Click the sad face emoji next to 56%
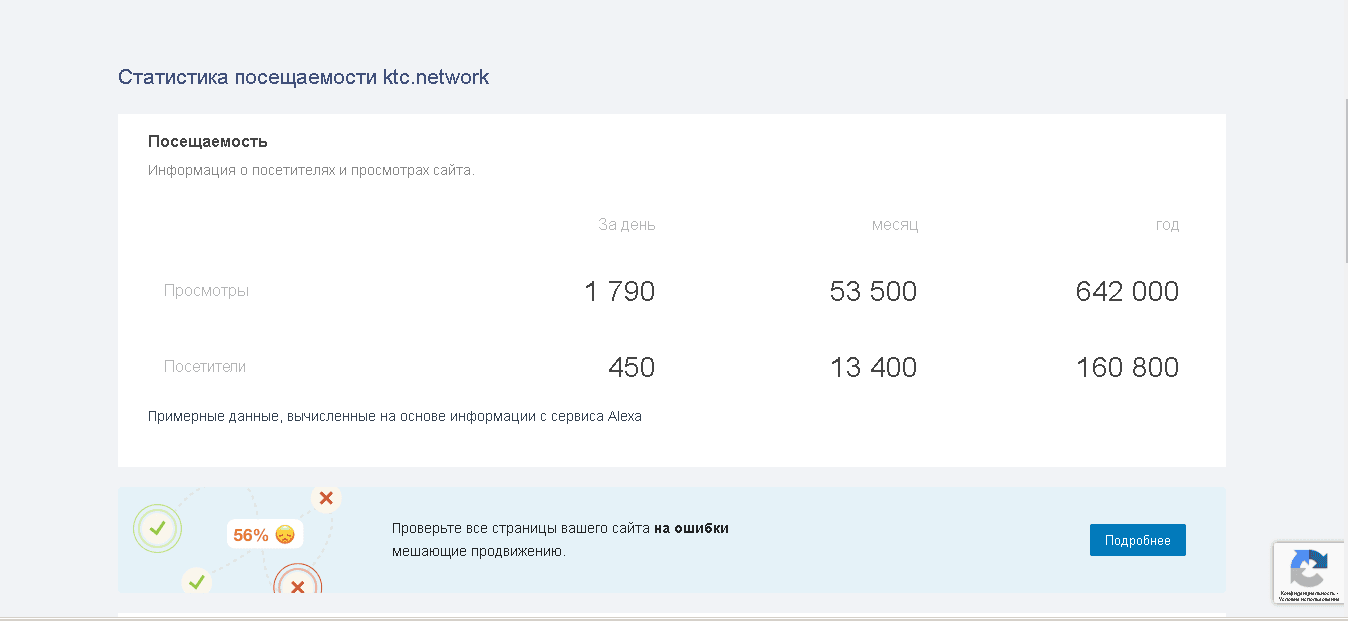Viewport: 1348px width, 621px height. point(284,534)
